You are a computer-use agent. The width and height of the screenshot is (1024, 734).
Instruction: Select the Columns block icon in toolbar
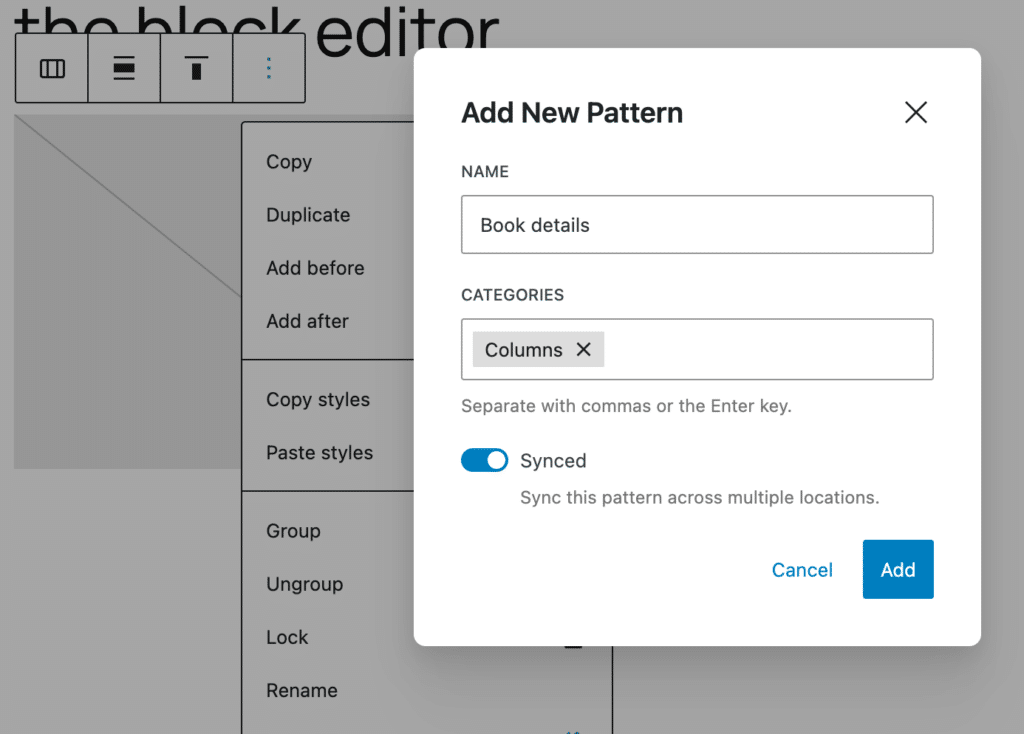pos(51,68)
